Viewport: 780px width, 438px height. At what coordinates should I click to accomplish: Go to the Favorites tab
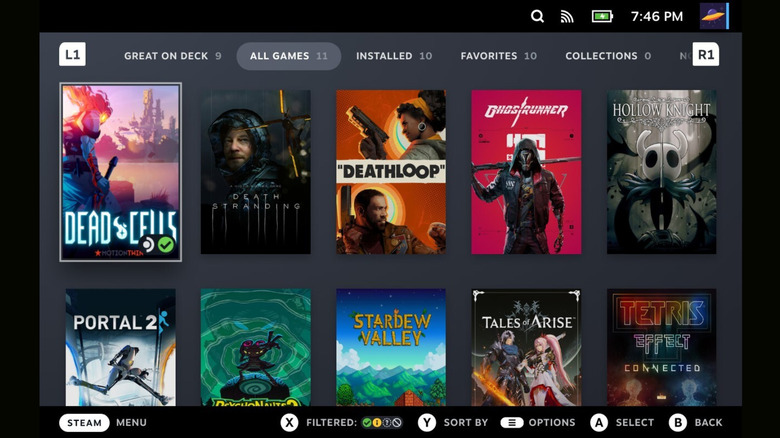pos(498,56)
